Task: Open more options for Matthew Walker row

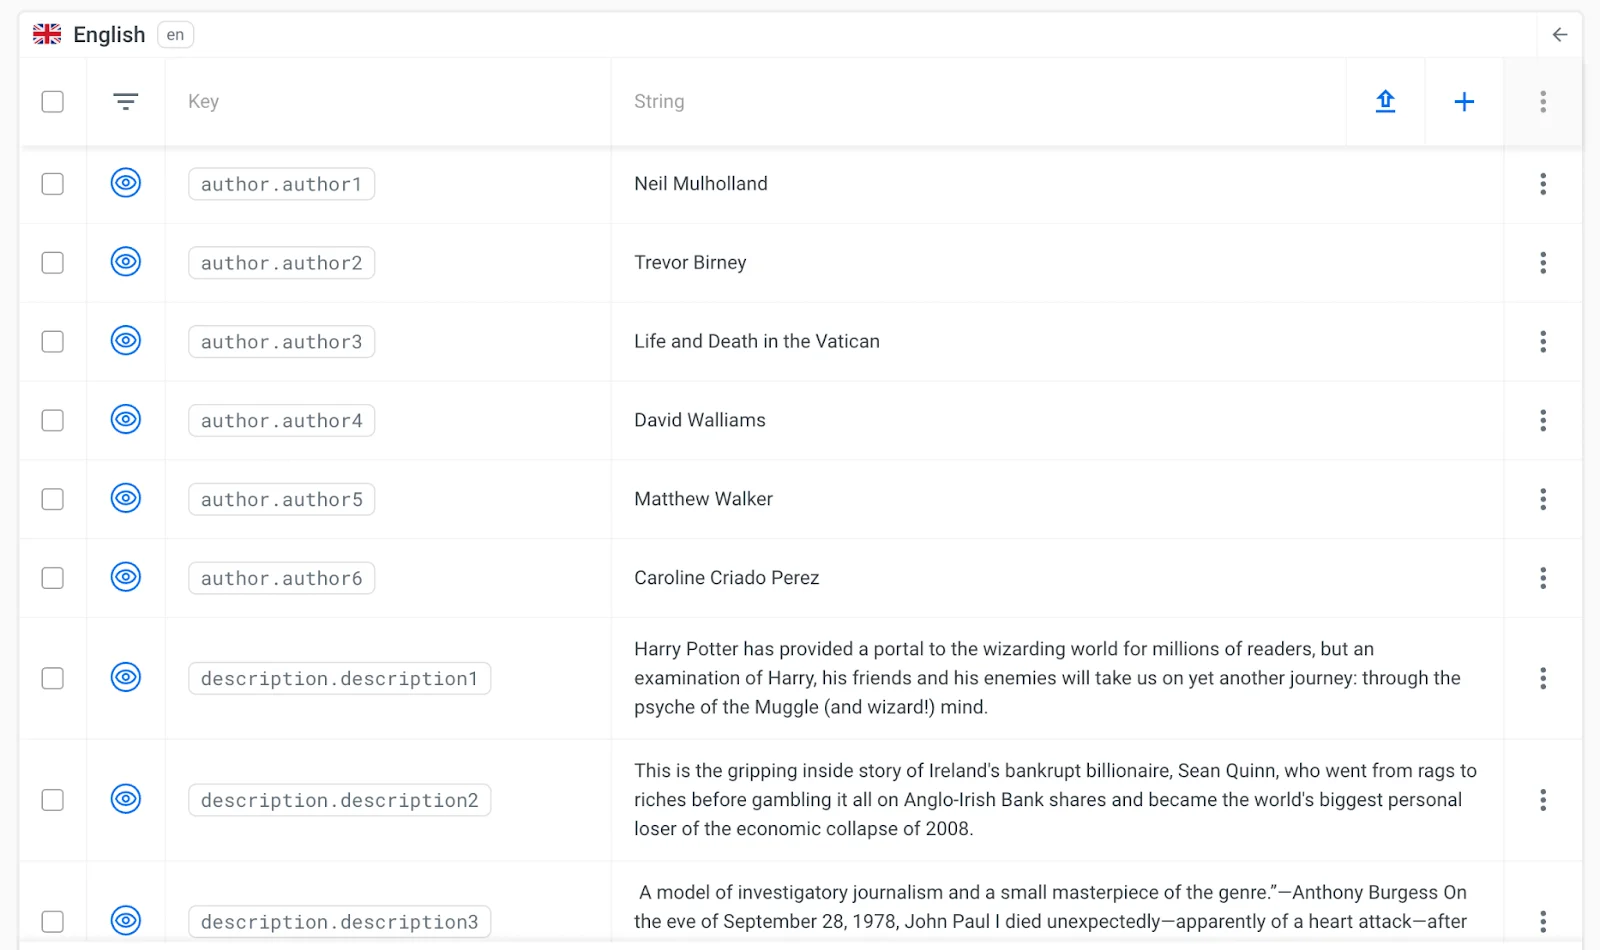Action: coord(1543,499)
